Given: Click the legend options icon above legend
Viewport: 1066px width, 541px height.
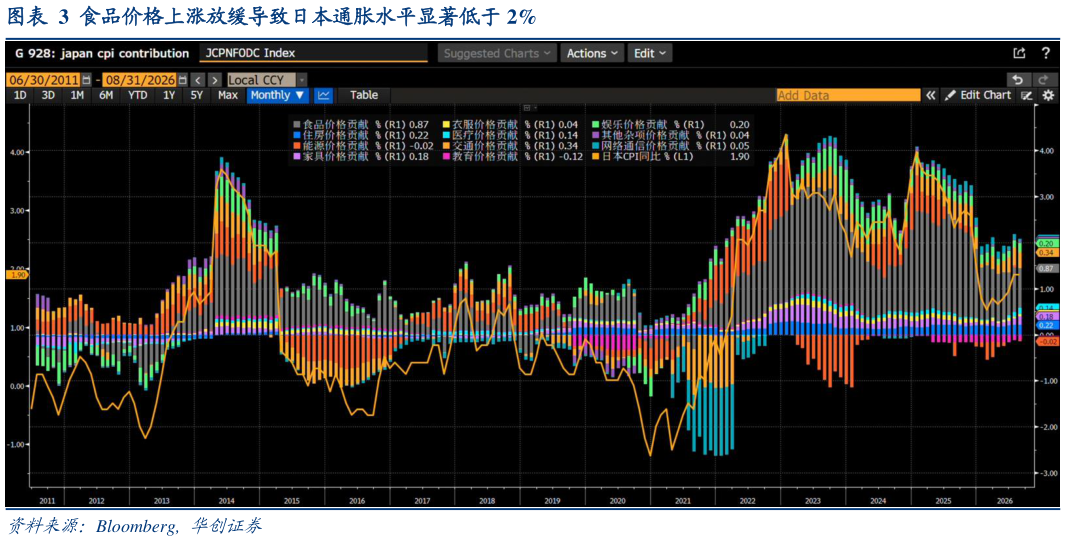Looking at the screenshot, I should click(526, 108).
